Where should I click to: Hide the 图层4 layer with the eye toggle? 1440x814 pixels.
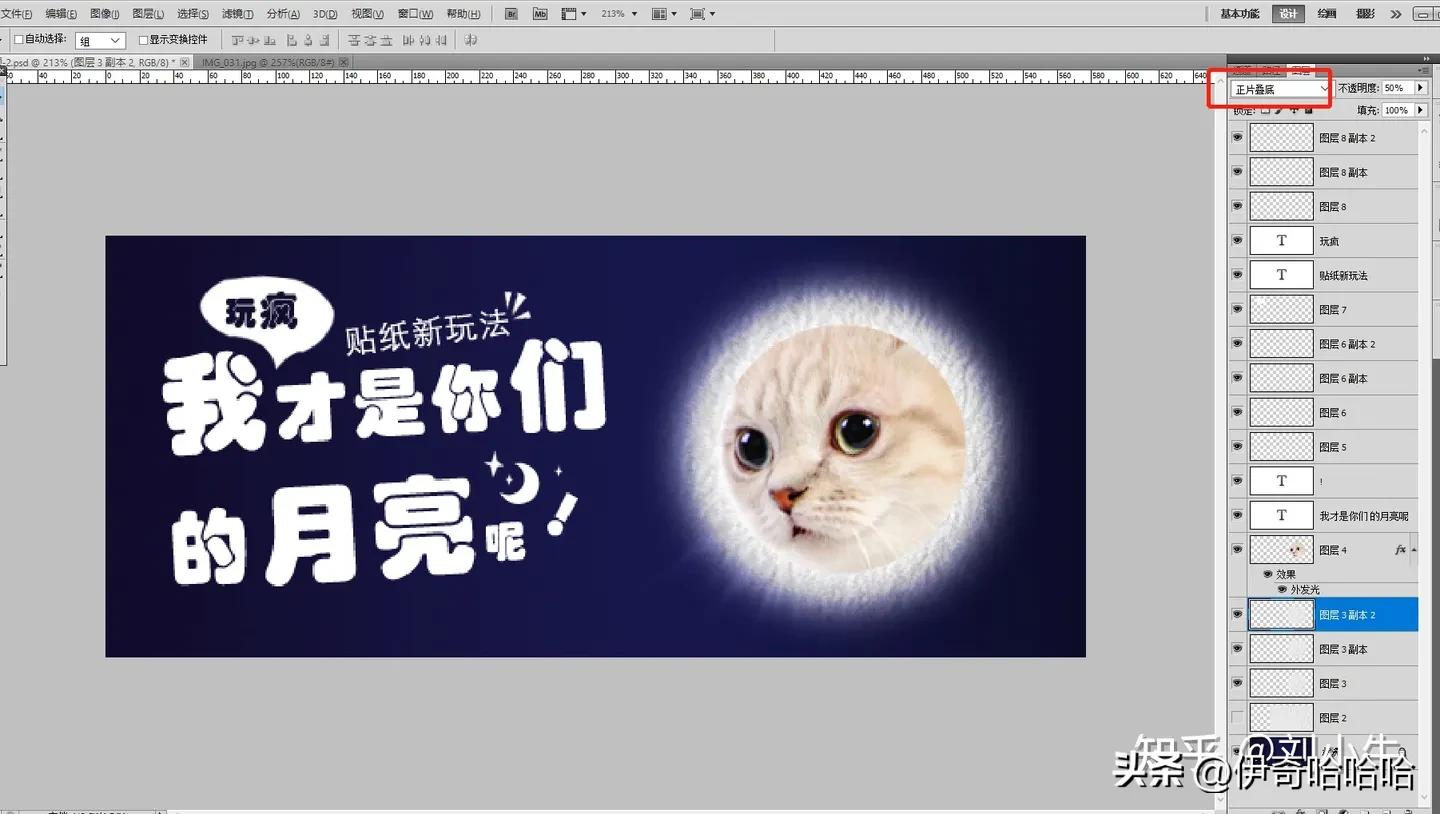coord(1237,549)
